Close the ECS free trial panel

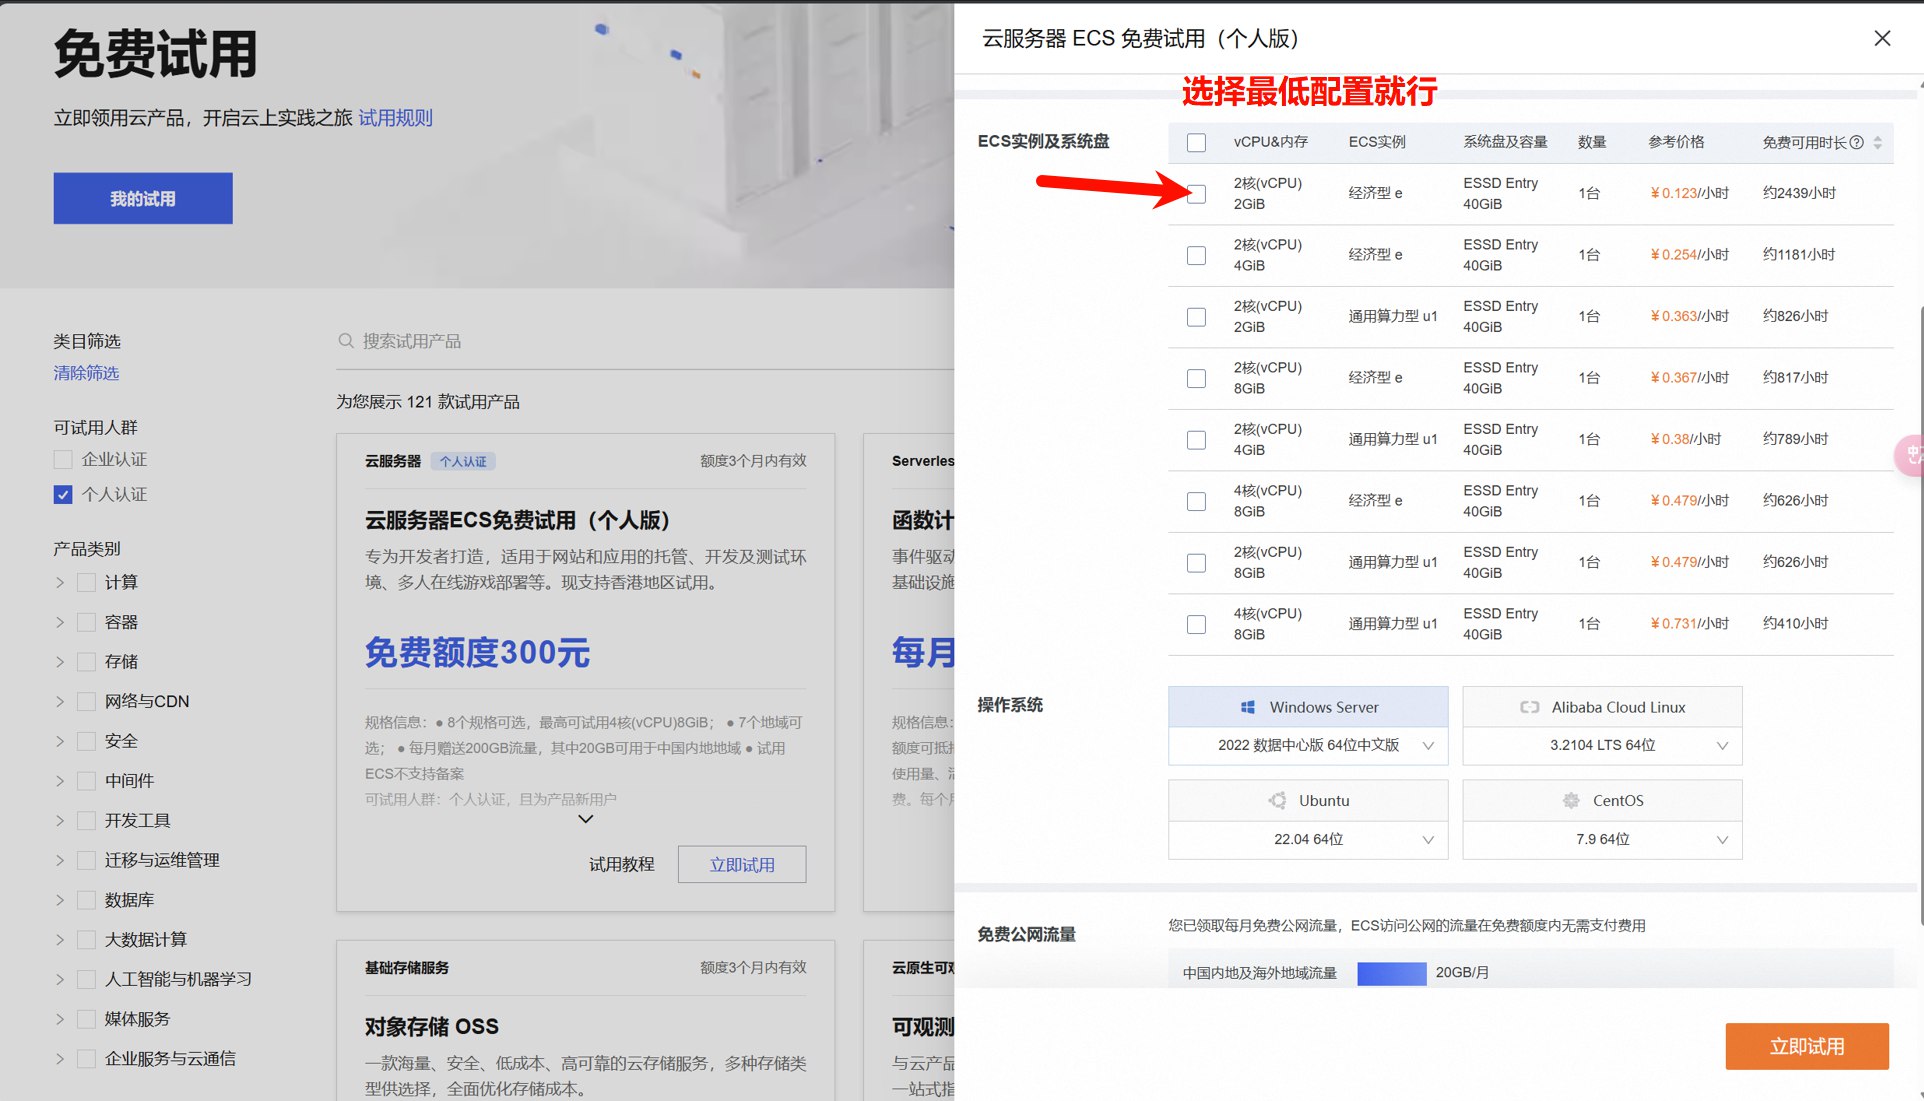point(1881,38)
